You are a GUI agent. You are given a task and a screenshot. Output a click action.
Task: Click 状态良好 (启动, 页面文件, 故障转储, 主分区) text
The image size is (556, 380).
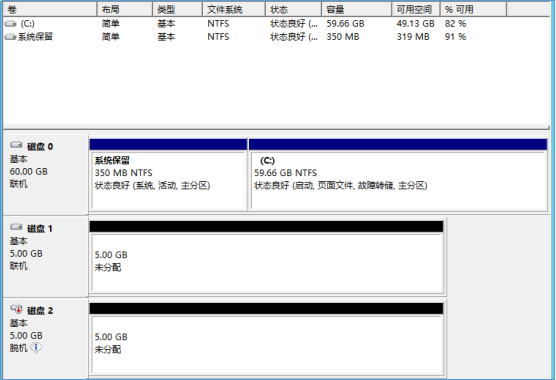pyautogui.click(x=341, y=186)
